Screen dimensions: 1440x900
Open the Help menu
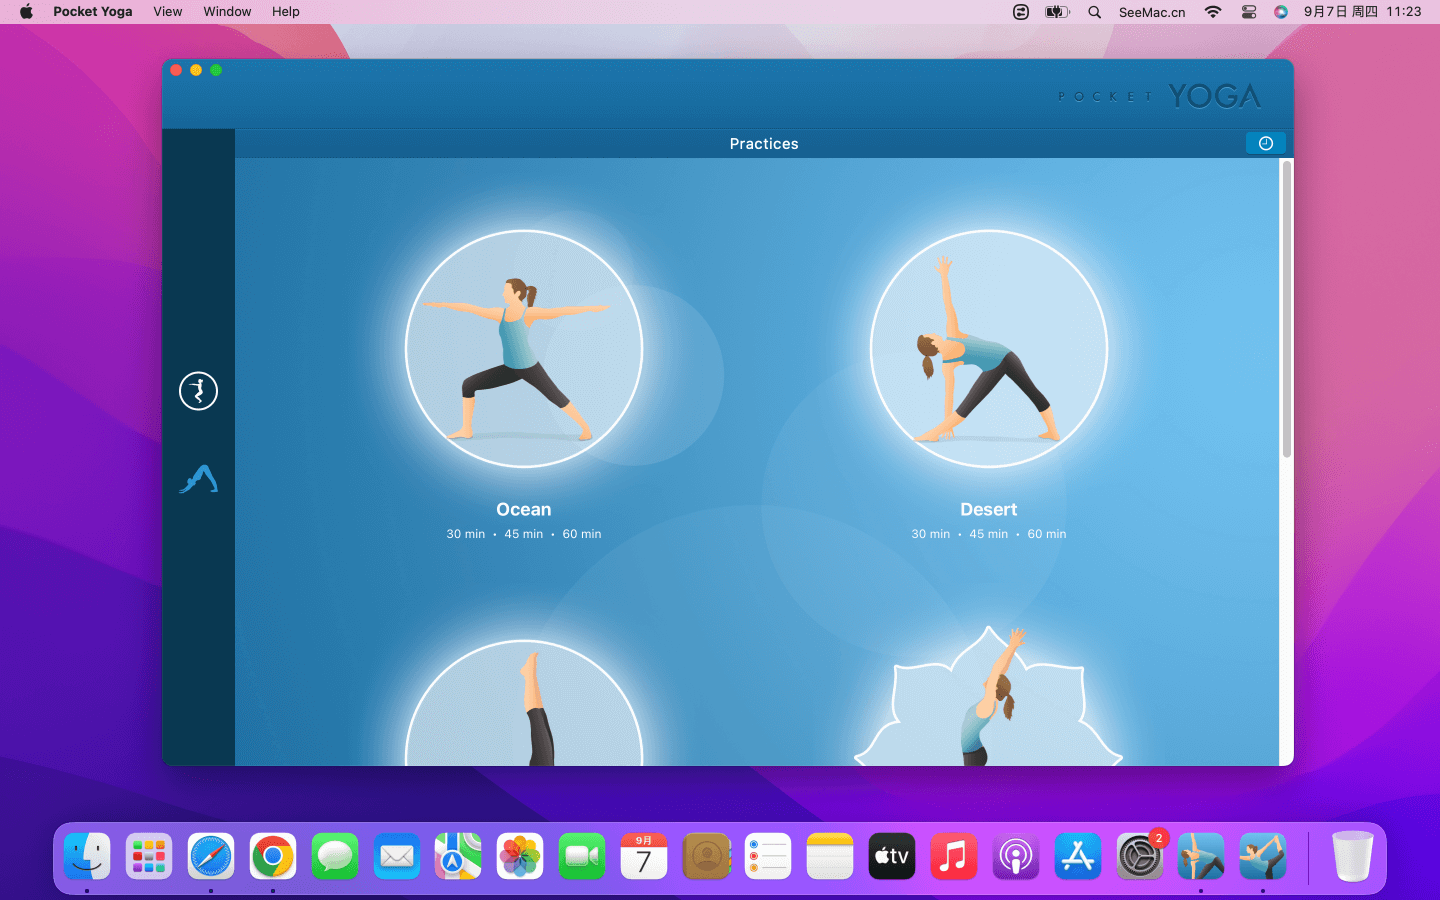coord(285,12)
